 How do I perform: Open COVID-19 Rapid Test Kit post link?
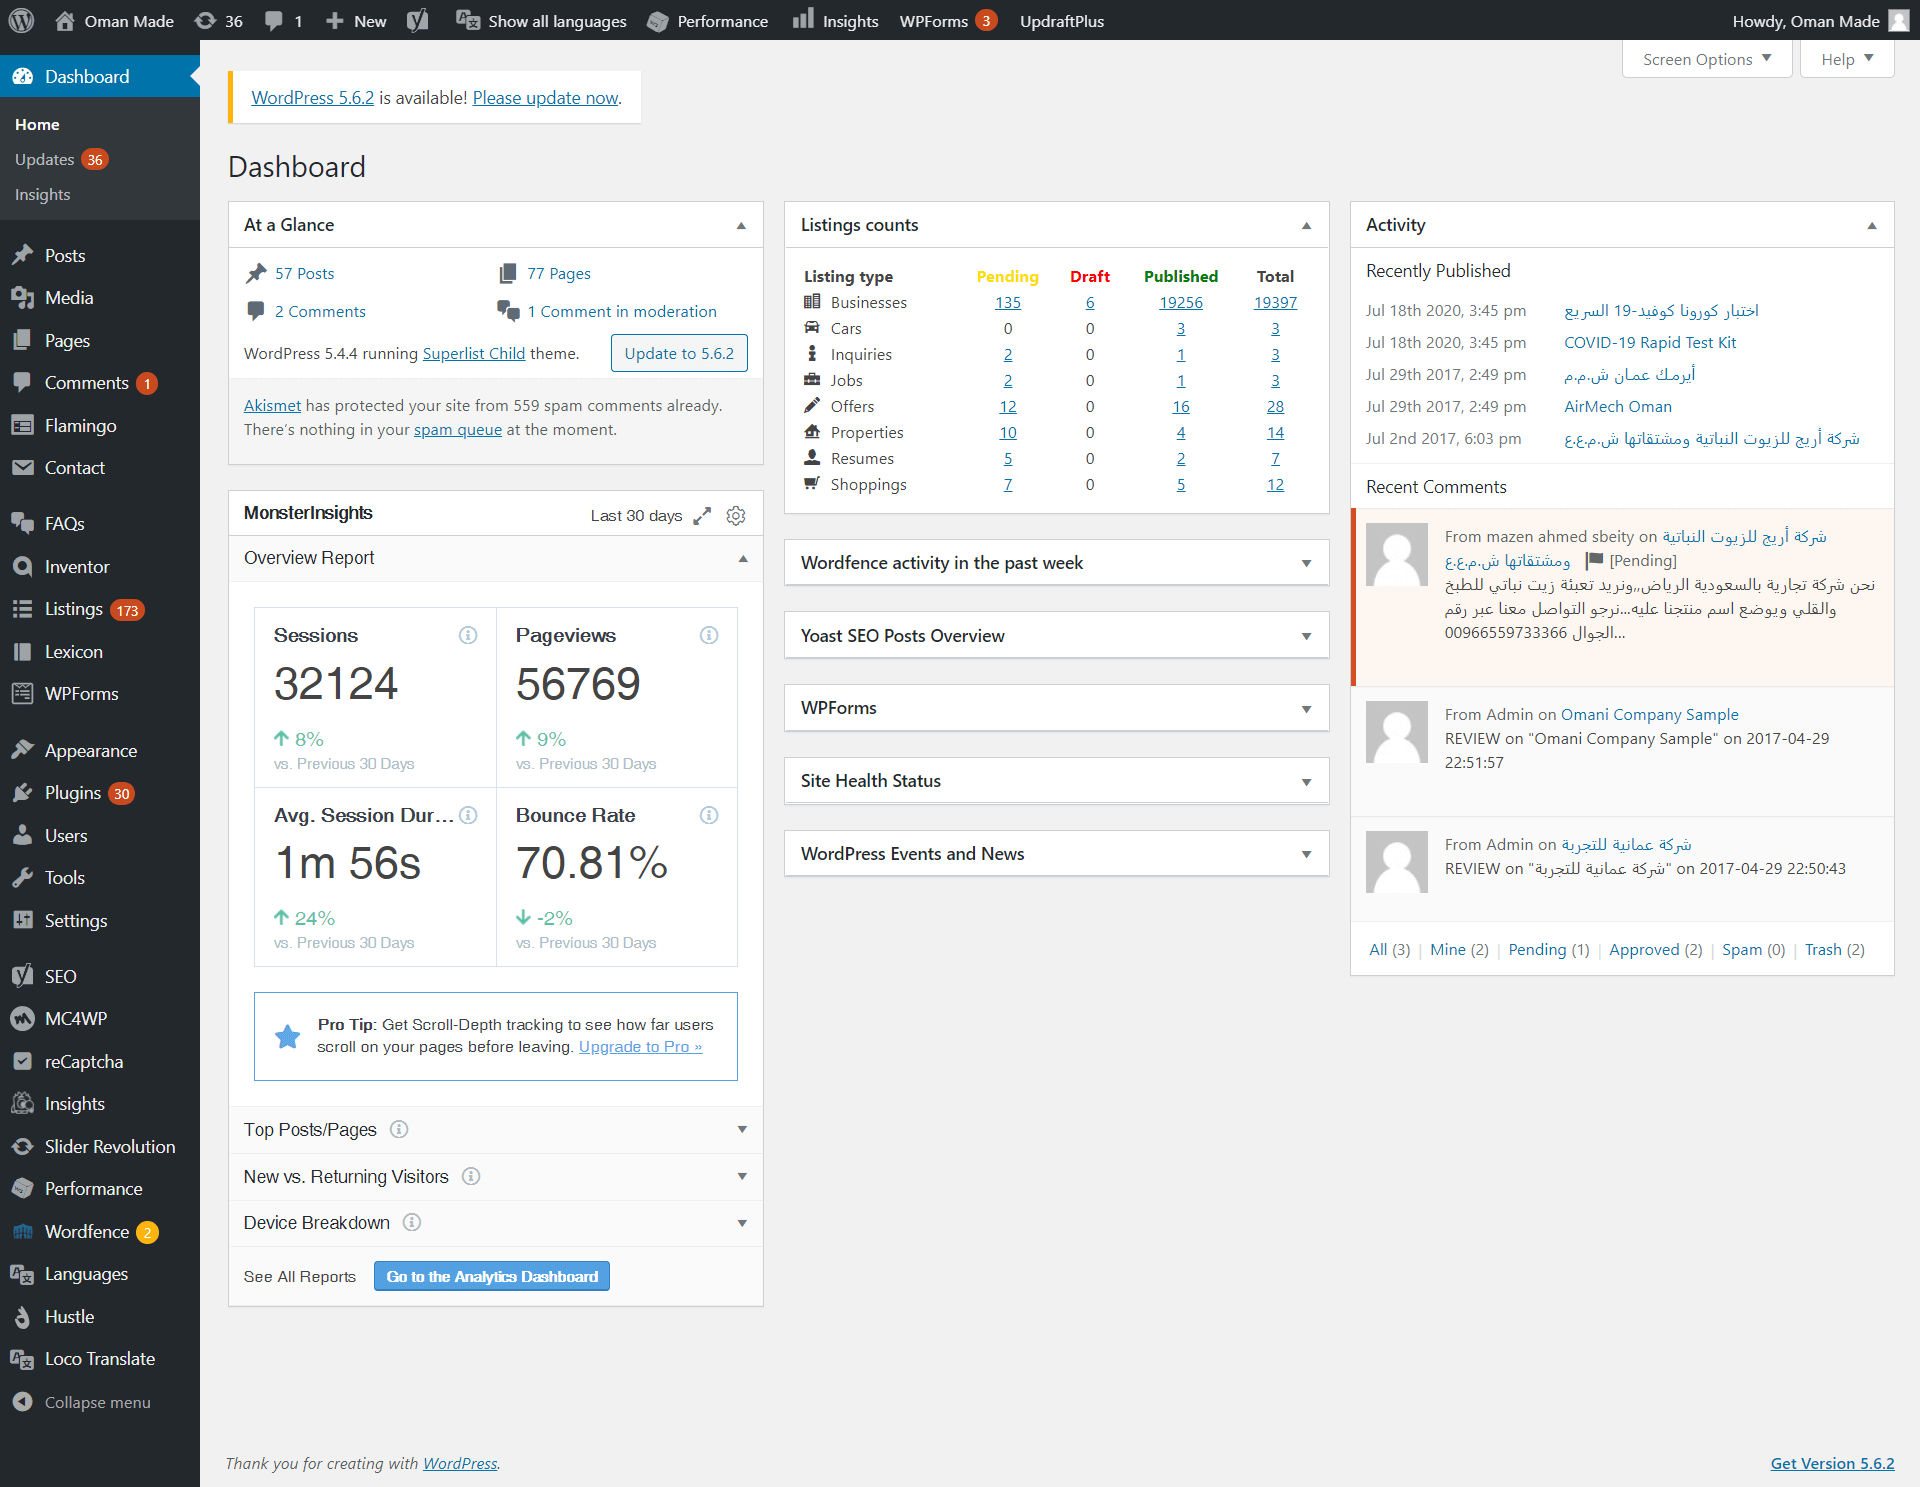pos(1650,343)
